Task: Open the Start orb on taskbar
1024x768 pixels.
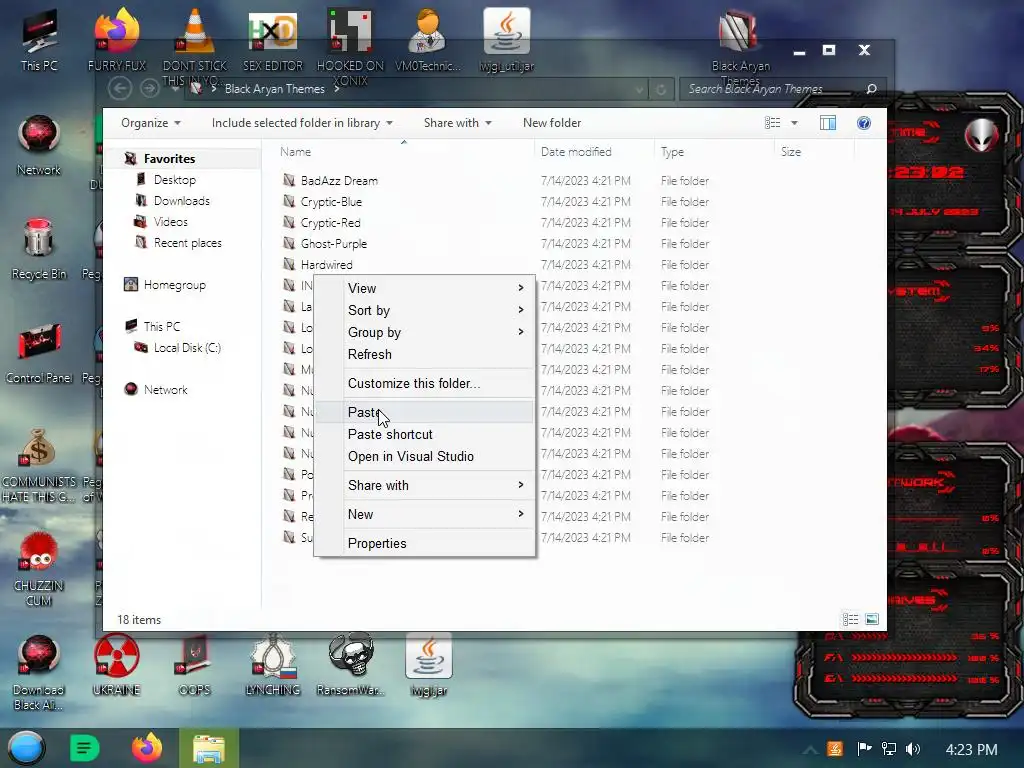Action: click(26, 748)
